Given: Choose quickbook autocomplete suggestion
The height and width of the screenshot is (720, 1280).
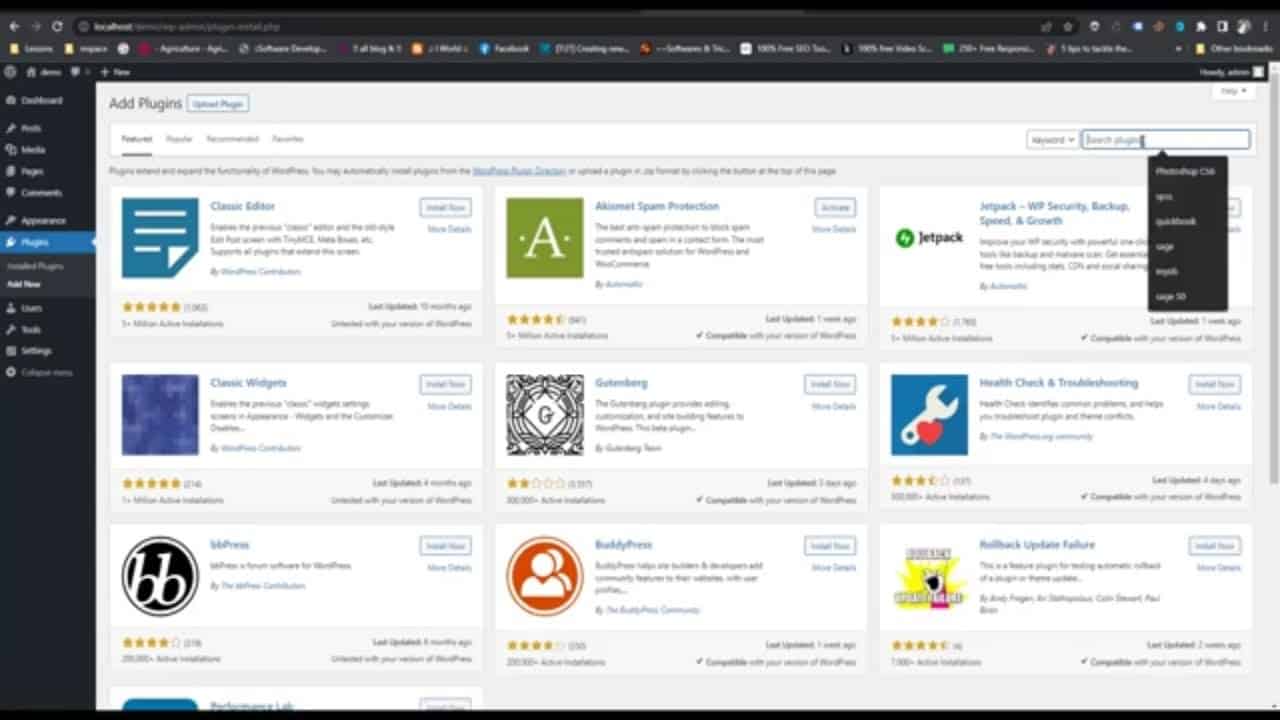Looking at the screenshot, I should pos(1176,221).
